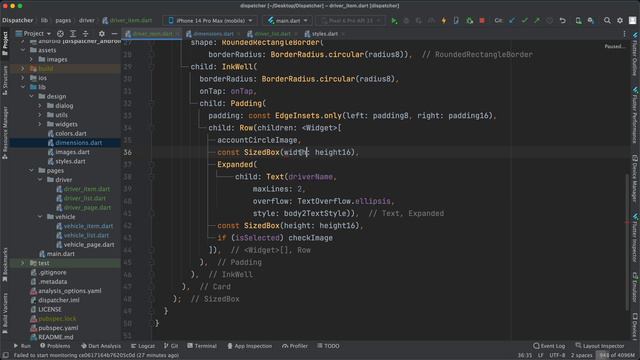Viewport: 640px width, 360px height.
Task: Open the Problems tool window
Action: pos(55,346)
